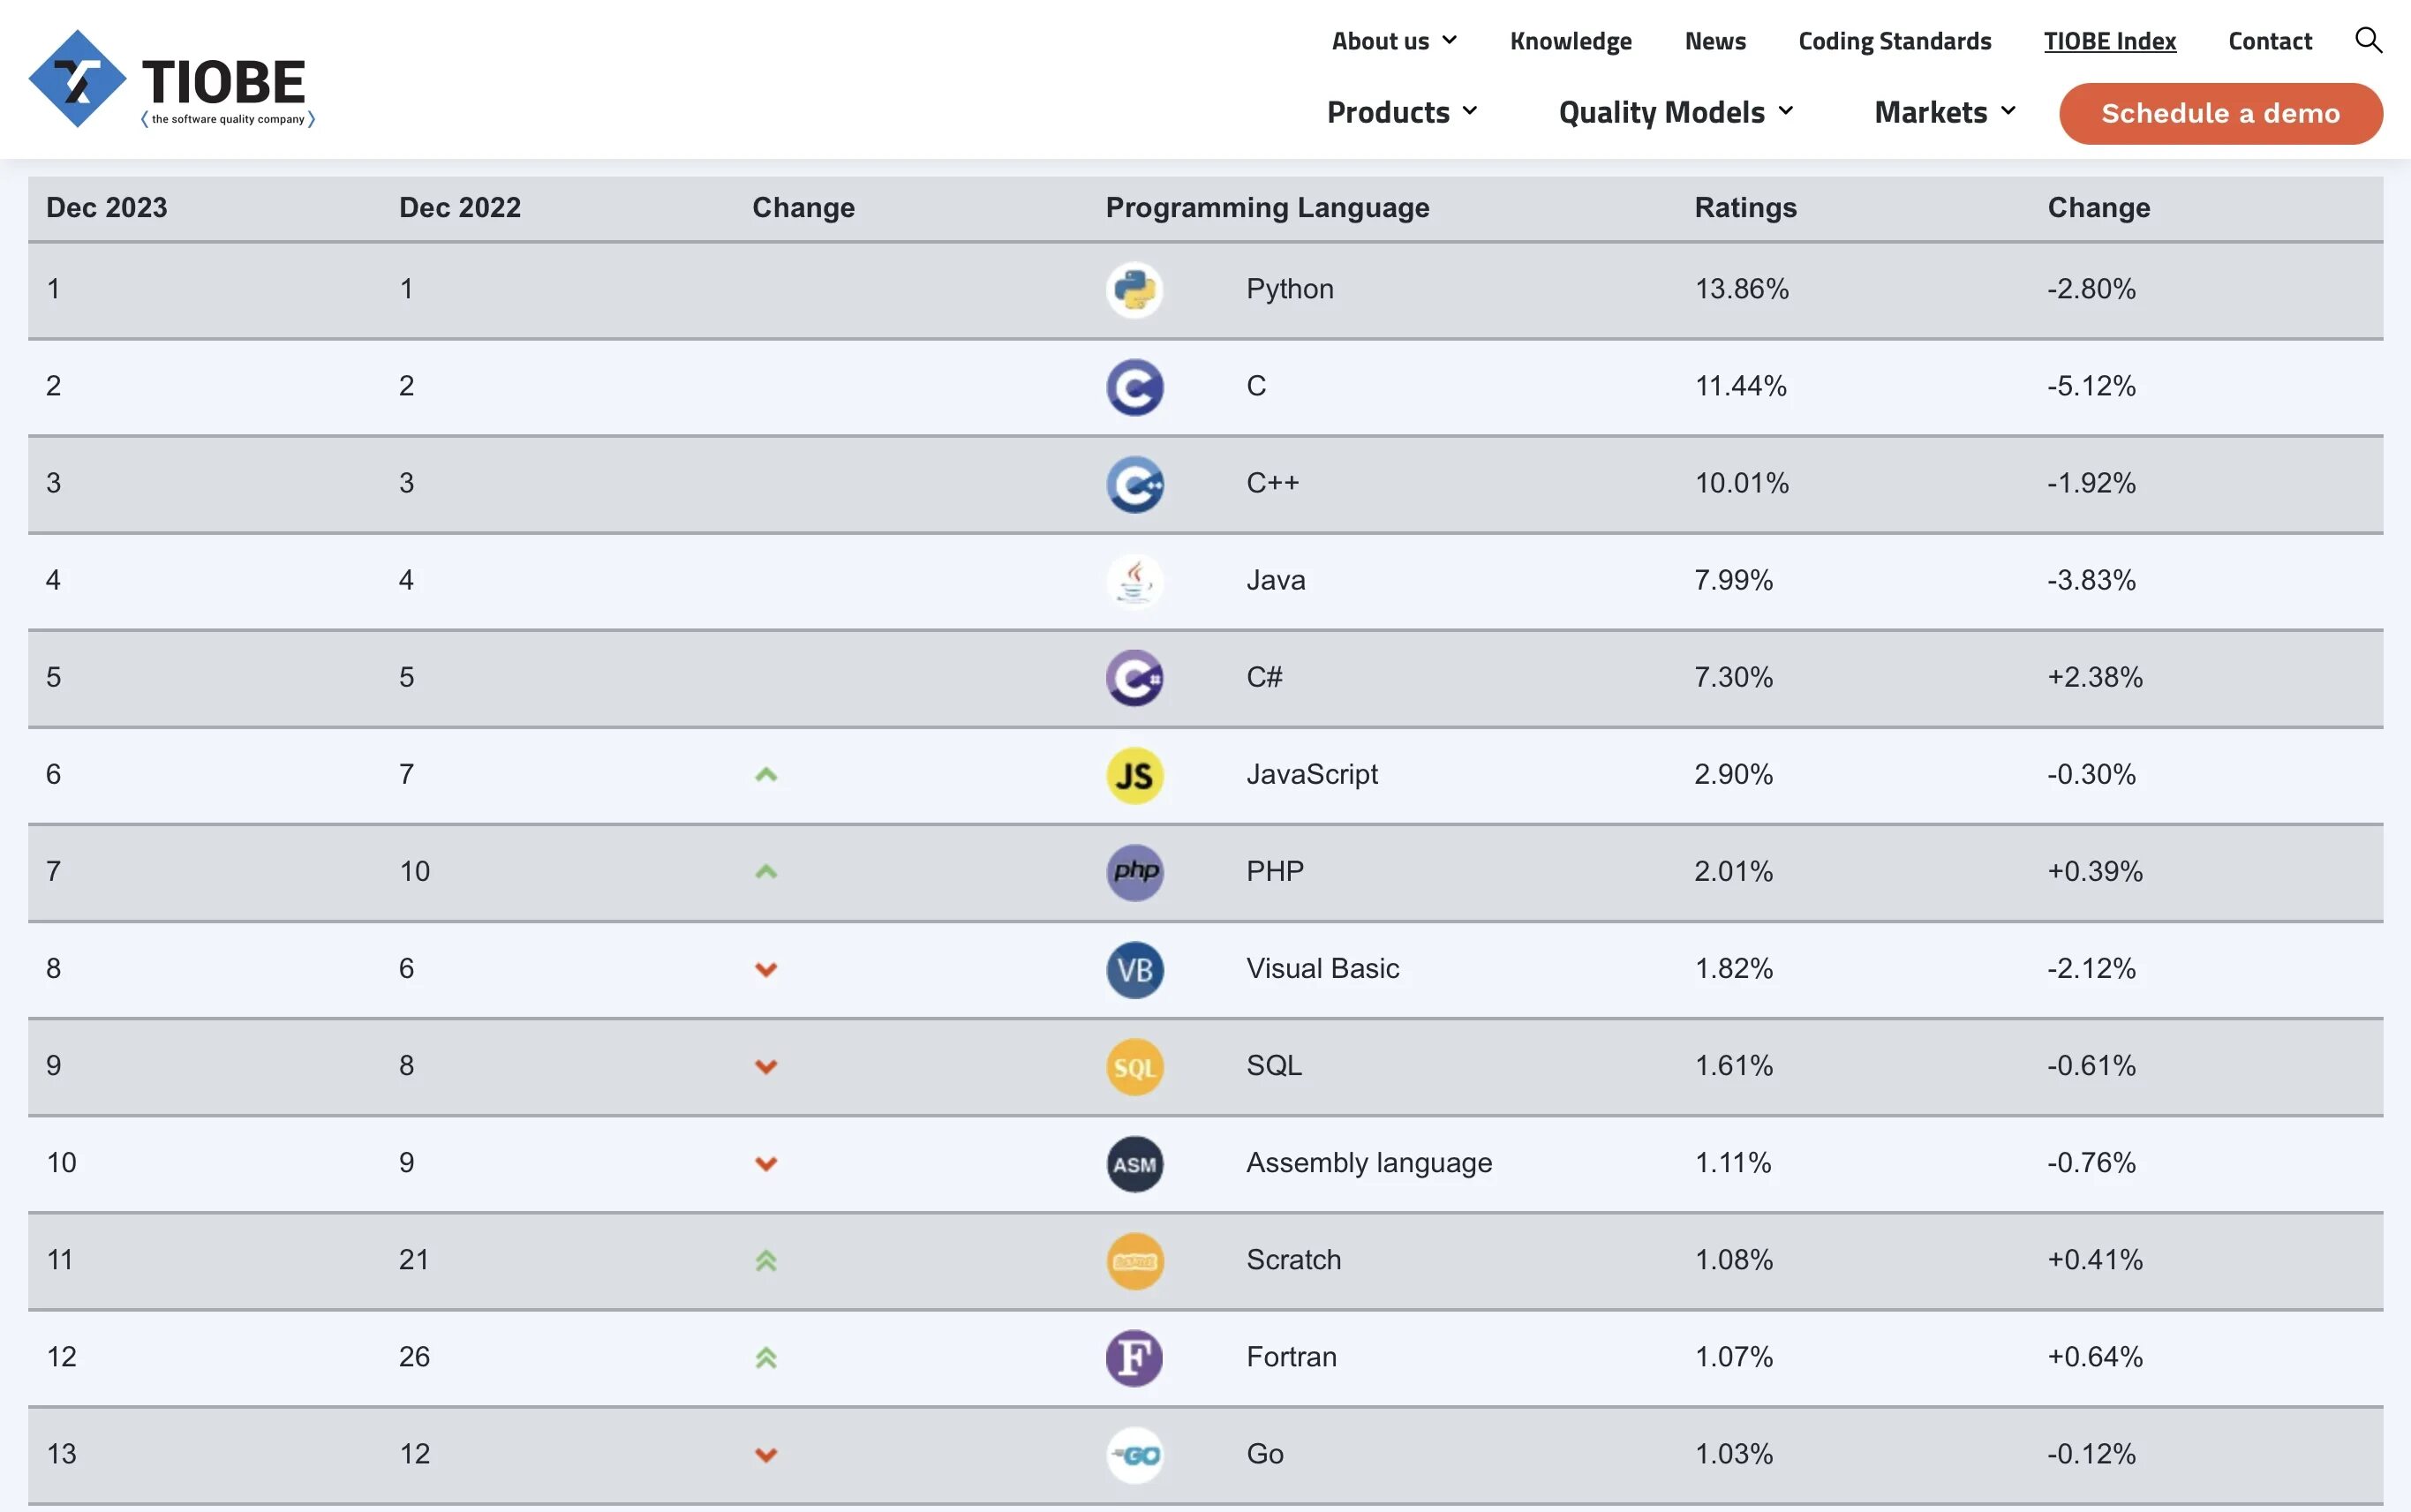
Task: Click the 13.86% rating value
Action: coord(1741,289)
